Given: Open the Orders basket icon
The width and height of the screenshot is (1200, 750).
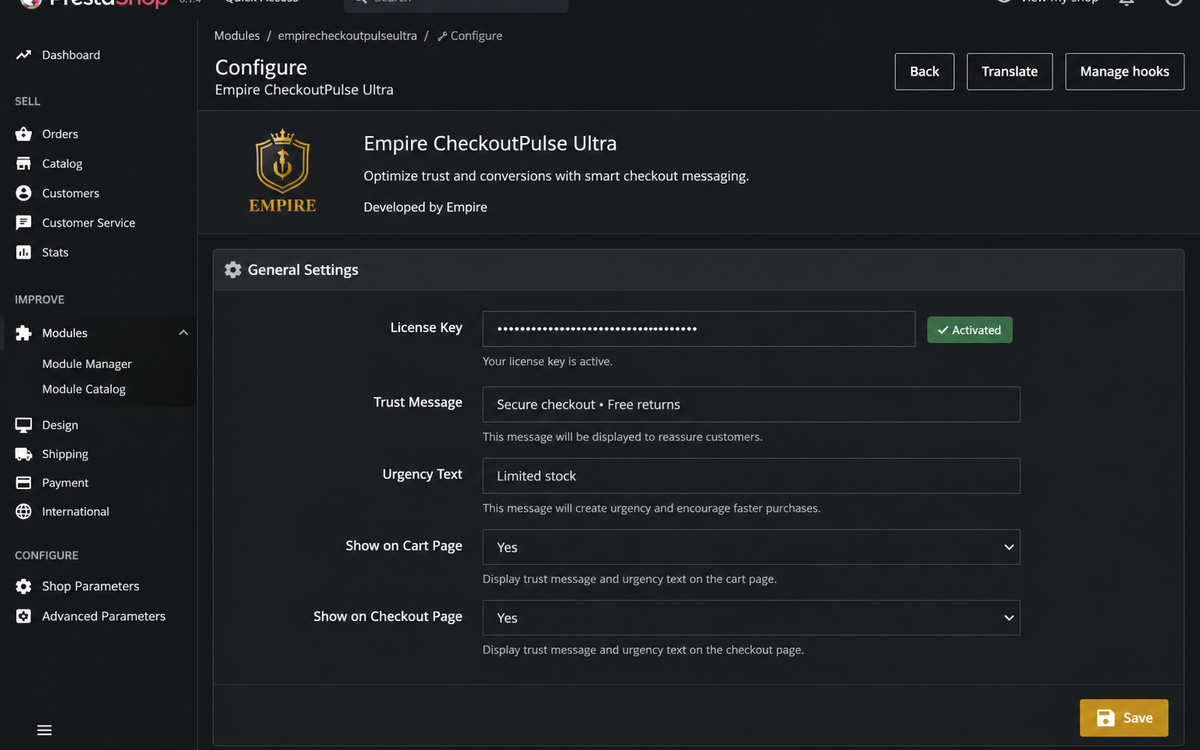Looking at the screenshot, I should [x=24, y=134].
